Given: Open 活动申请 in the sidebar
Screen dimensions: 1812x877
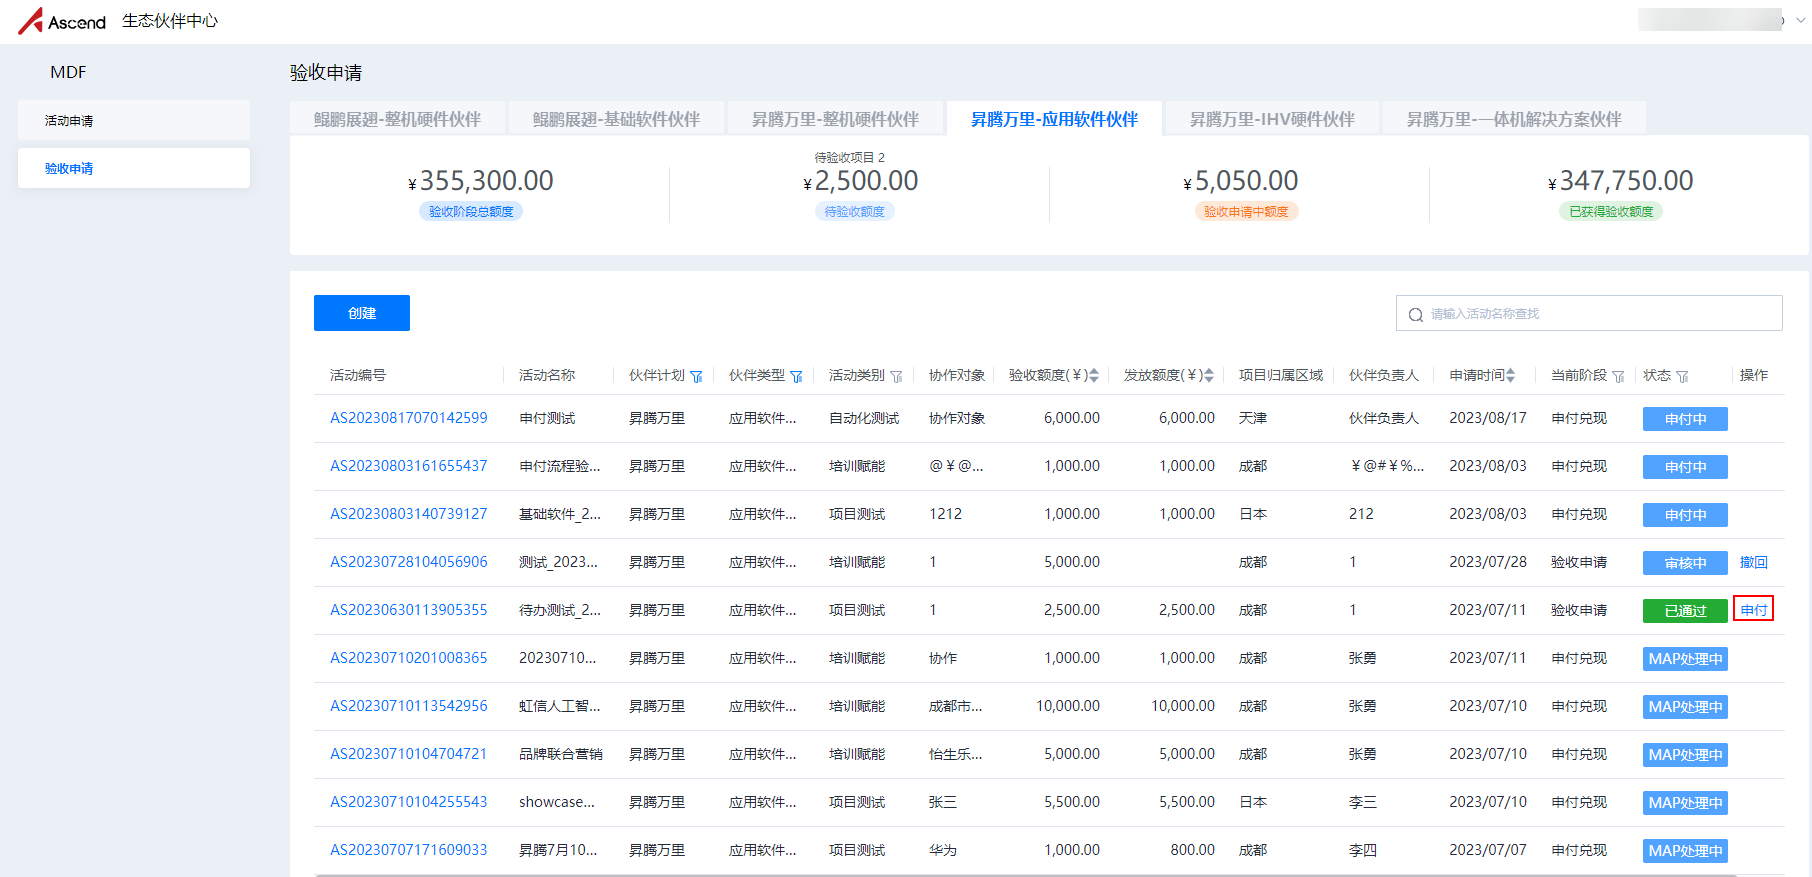Looking at the screenshot, I should click(x=134, y=120).
